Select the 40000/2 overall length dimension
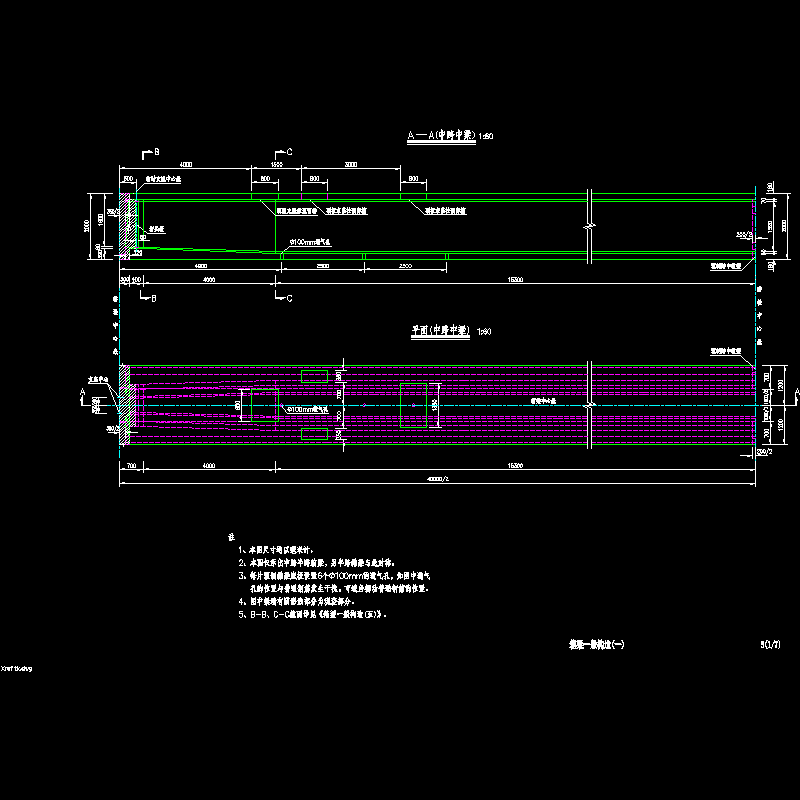Screen dimensions: 800x800 coord(438,479)
